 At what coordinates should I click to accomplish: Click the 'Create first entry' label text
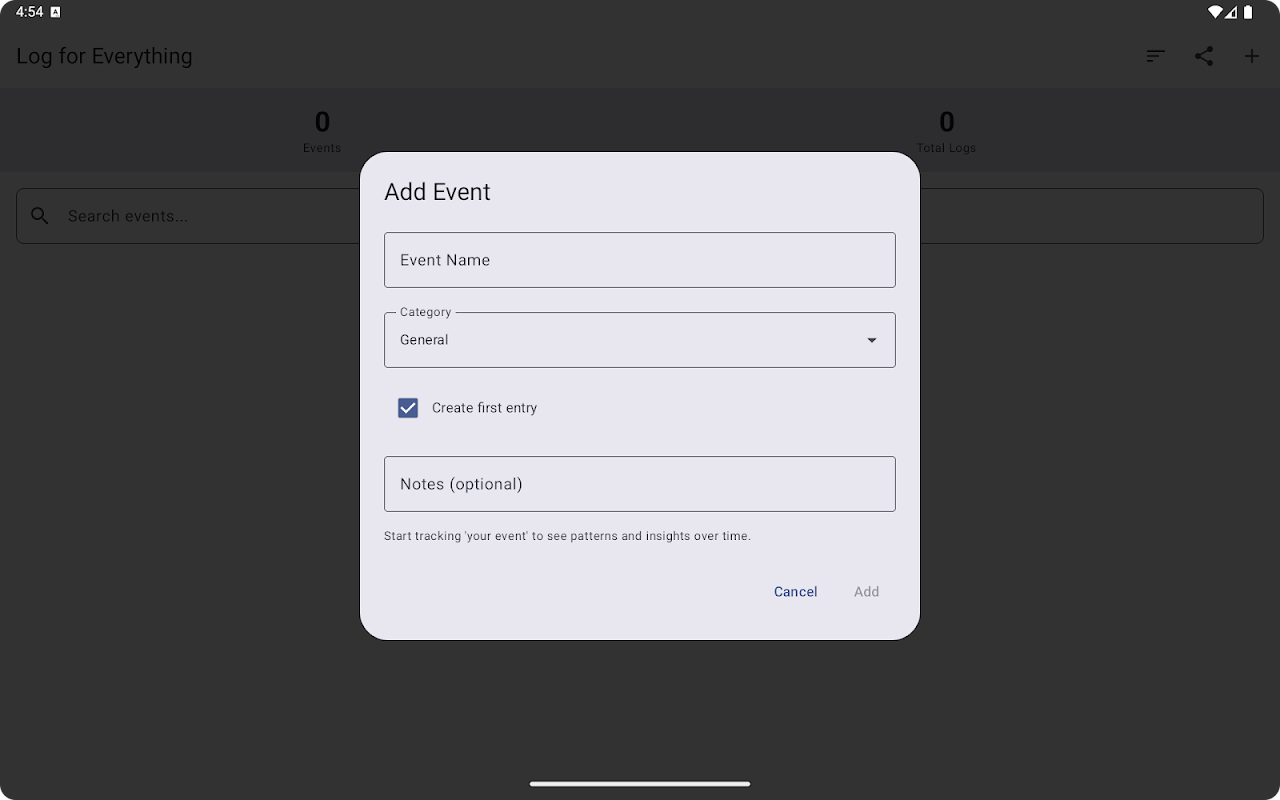tap(484, 408)
